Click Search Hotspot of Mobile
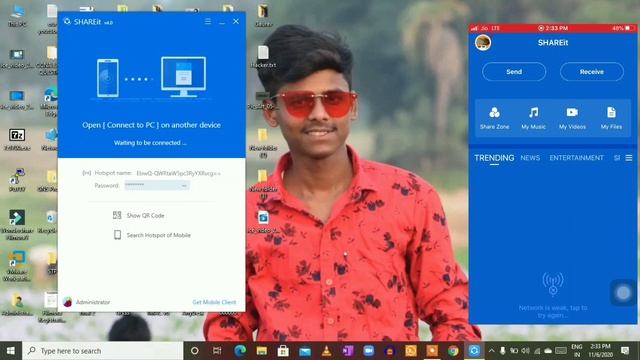This screenshot has height=360, width=640. click(x=158, y=235)
